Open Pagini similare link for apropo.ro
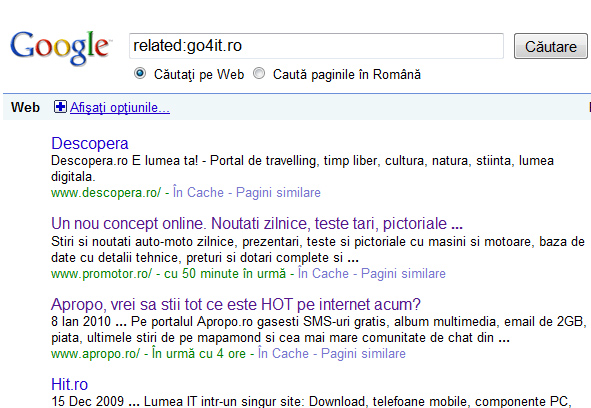Image resolution: width=591 pixels, height=408 pixels. click(363, 353)
